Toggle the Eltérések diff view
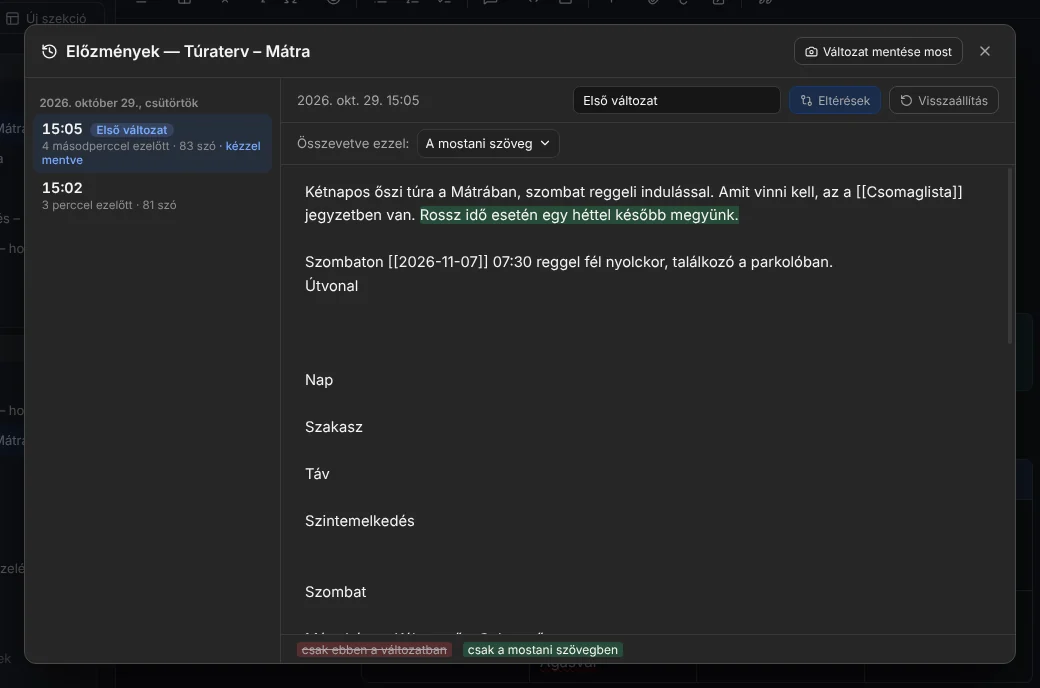1040x688 pixels. tap(835, 101)
